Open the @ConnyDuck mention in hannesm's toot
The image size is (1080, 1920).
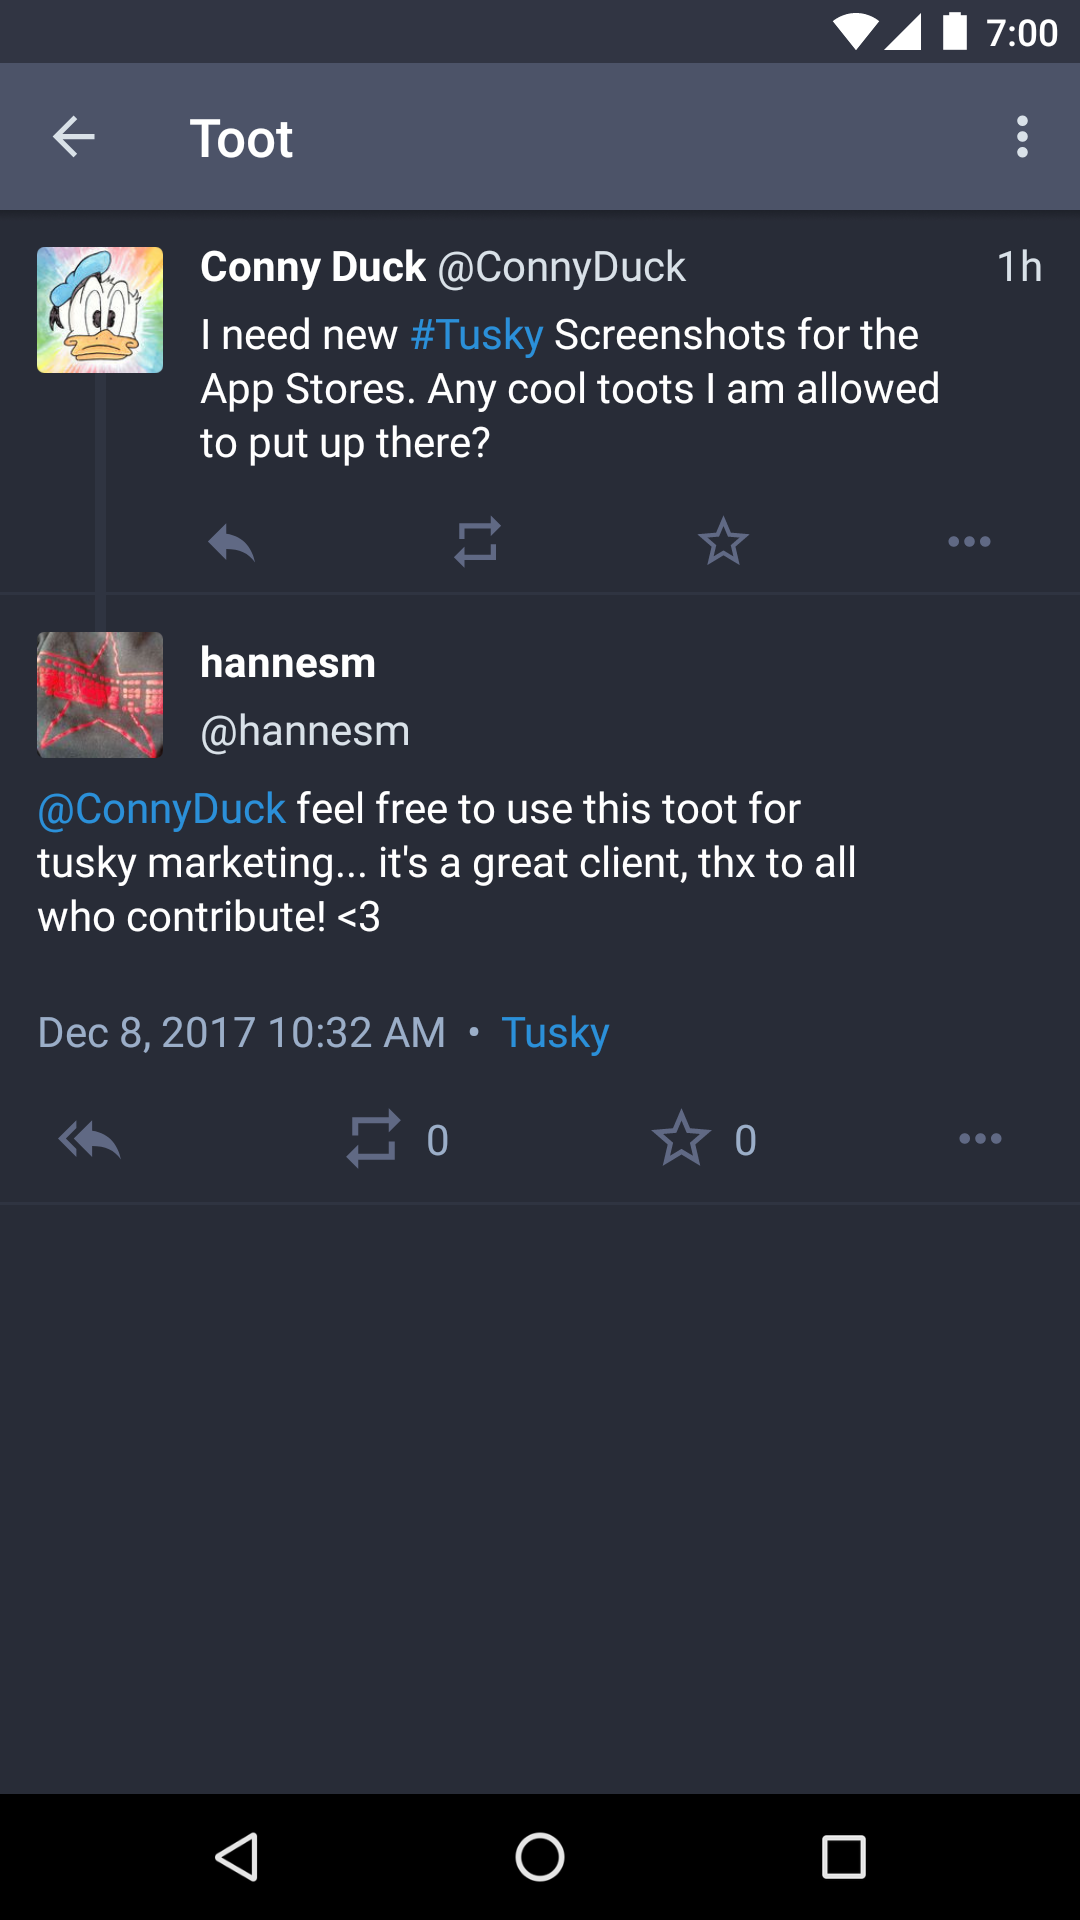tap(161, 809)
